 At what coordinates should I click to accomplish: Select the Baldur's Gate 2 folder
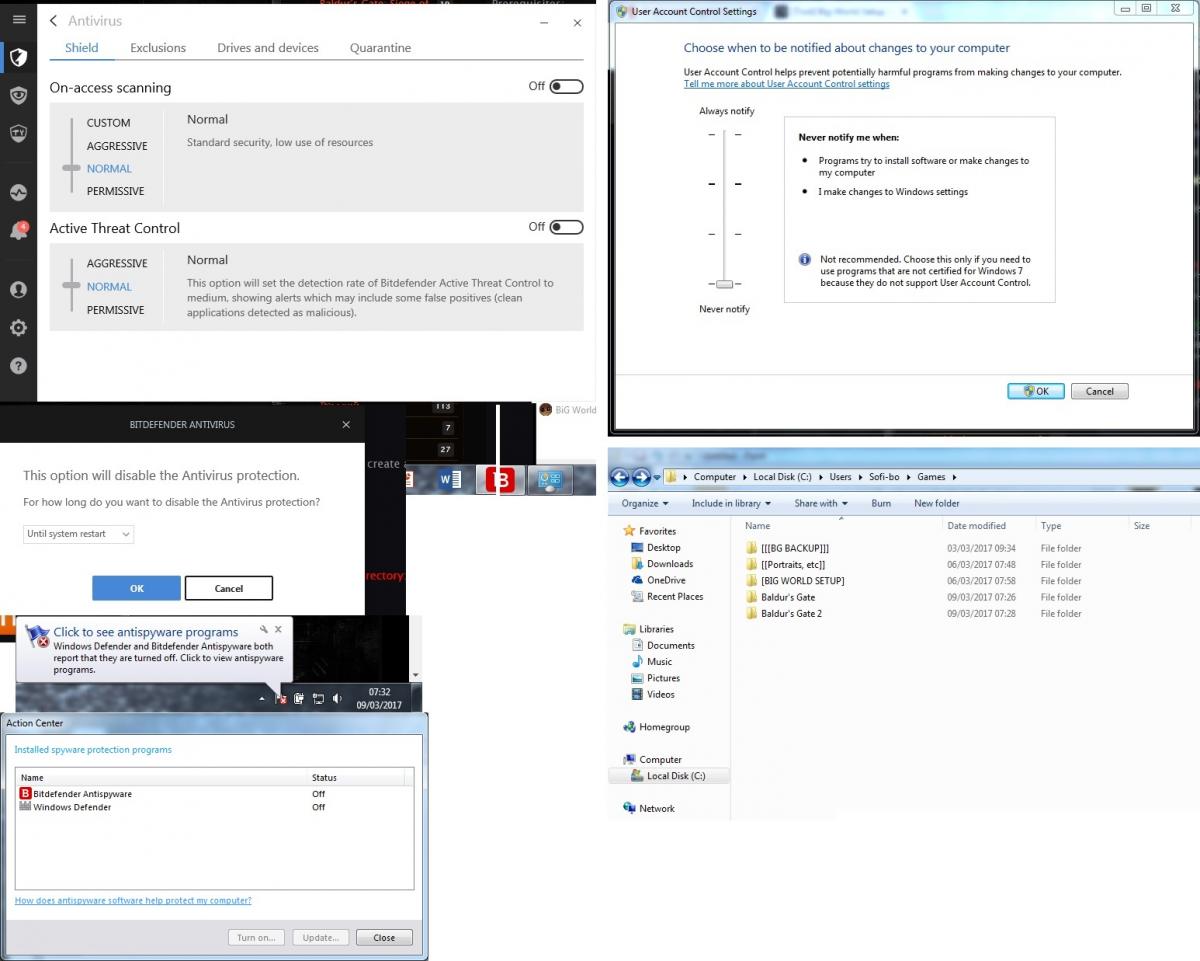783,613
